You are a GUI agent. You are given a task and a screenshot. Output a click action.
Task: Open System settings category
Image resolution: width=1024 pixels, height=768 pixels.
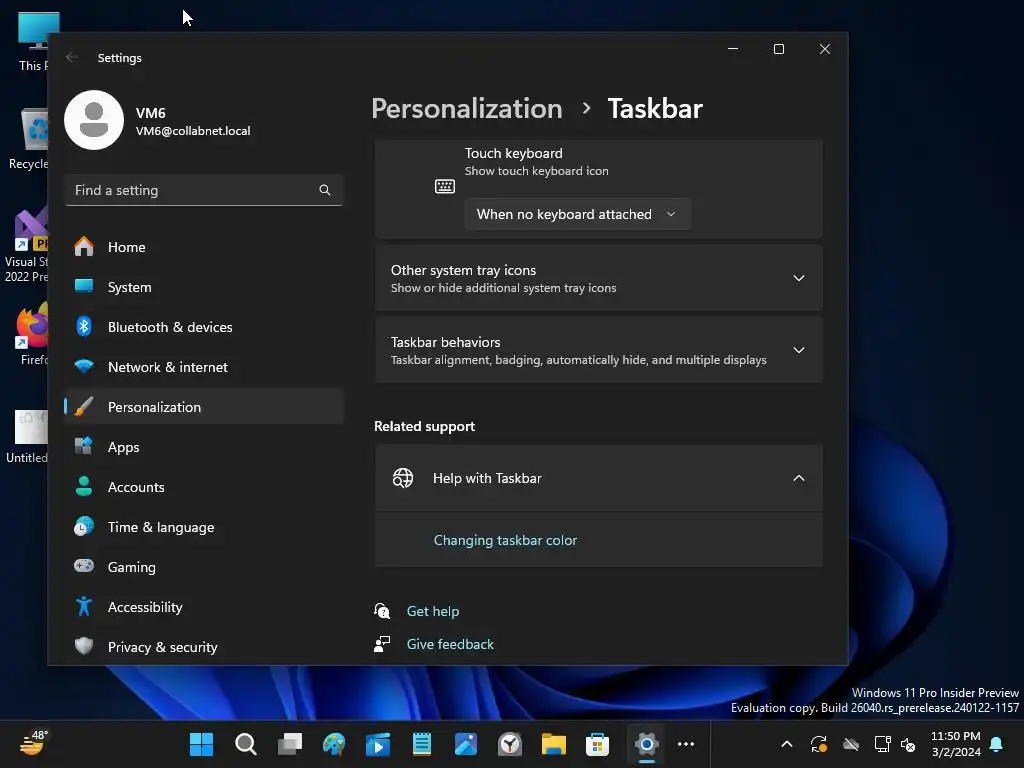[203, 287]
